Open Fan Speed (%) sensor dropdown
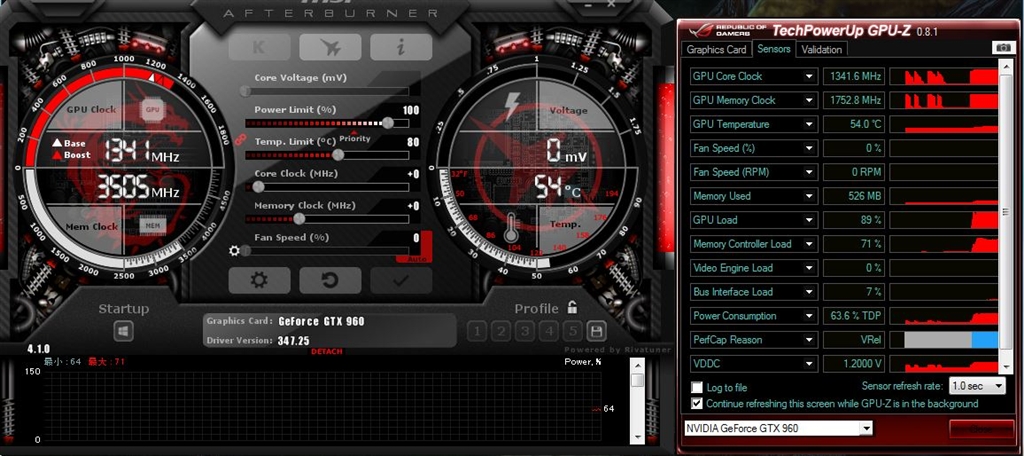Viewport: 1024px width, 456px height. [x=809, y=148]
